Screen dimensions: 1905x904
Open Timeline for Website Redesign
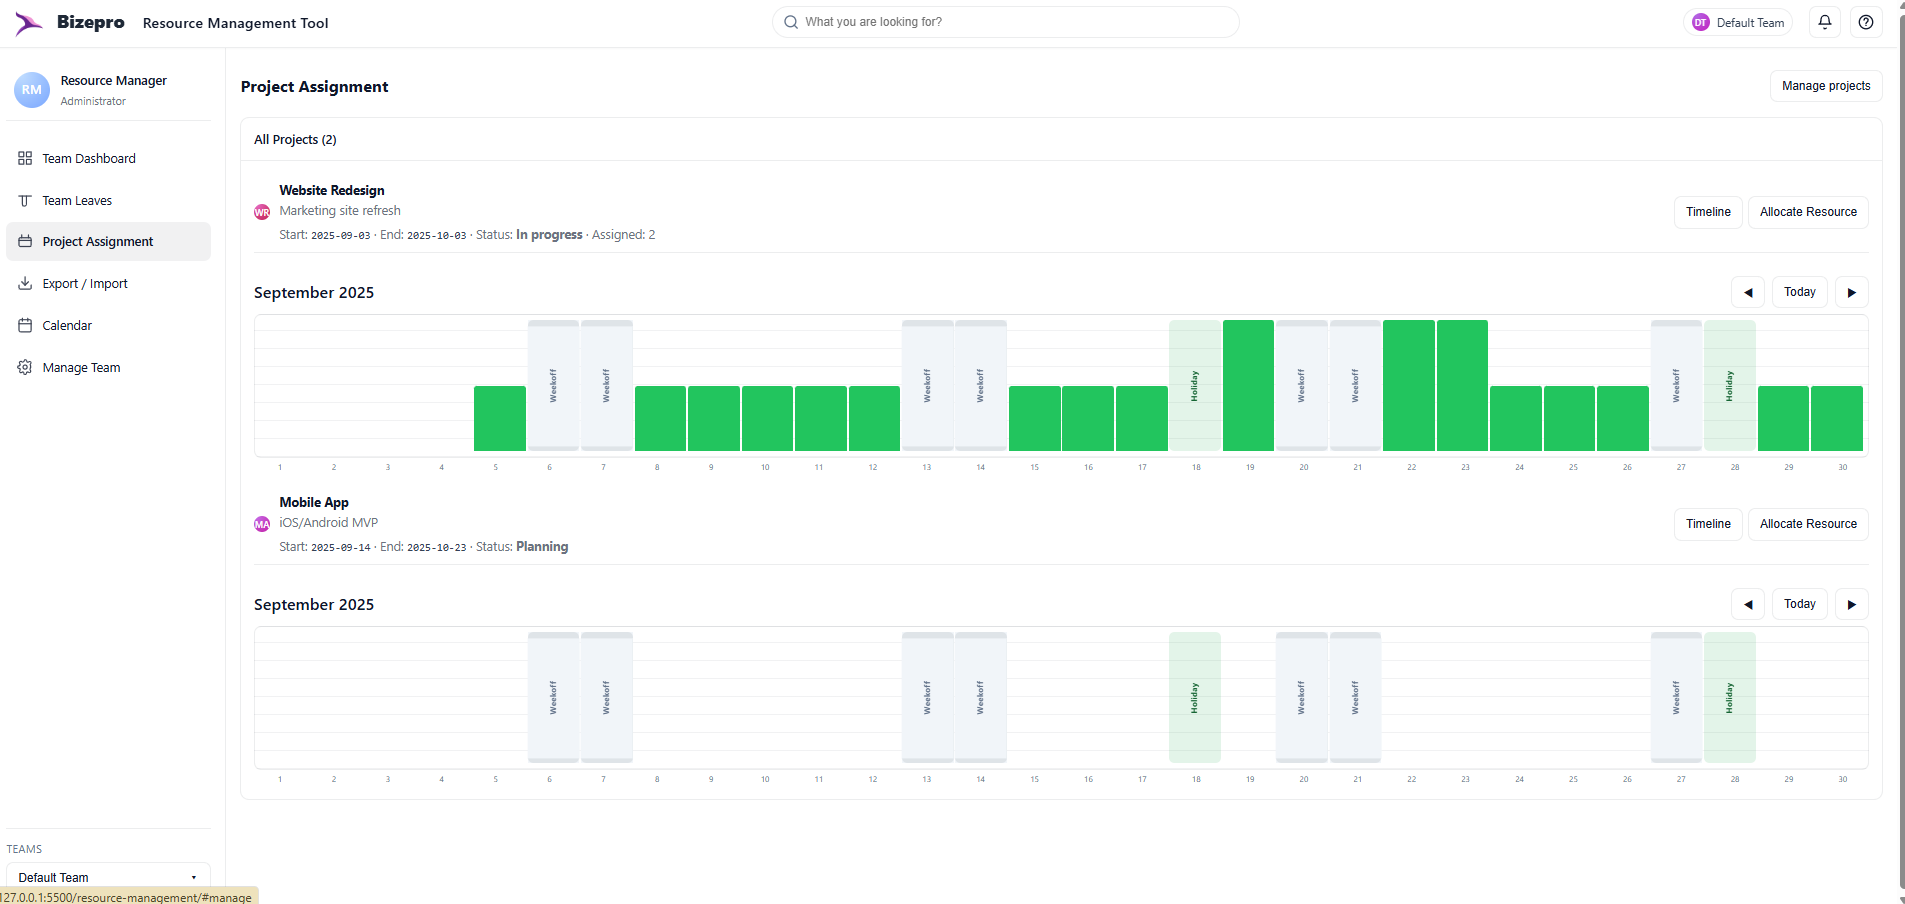pos(1707,211)
